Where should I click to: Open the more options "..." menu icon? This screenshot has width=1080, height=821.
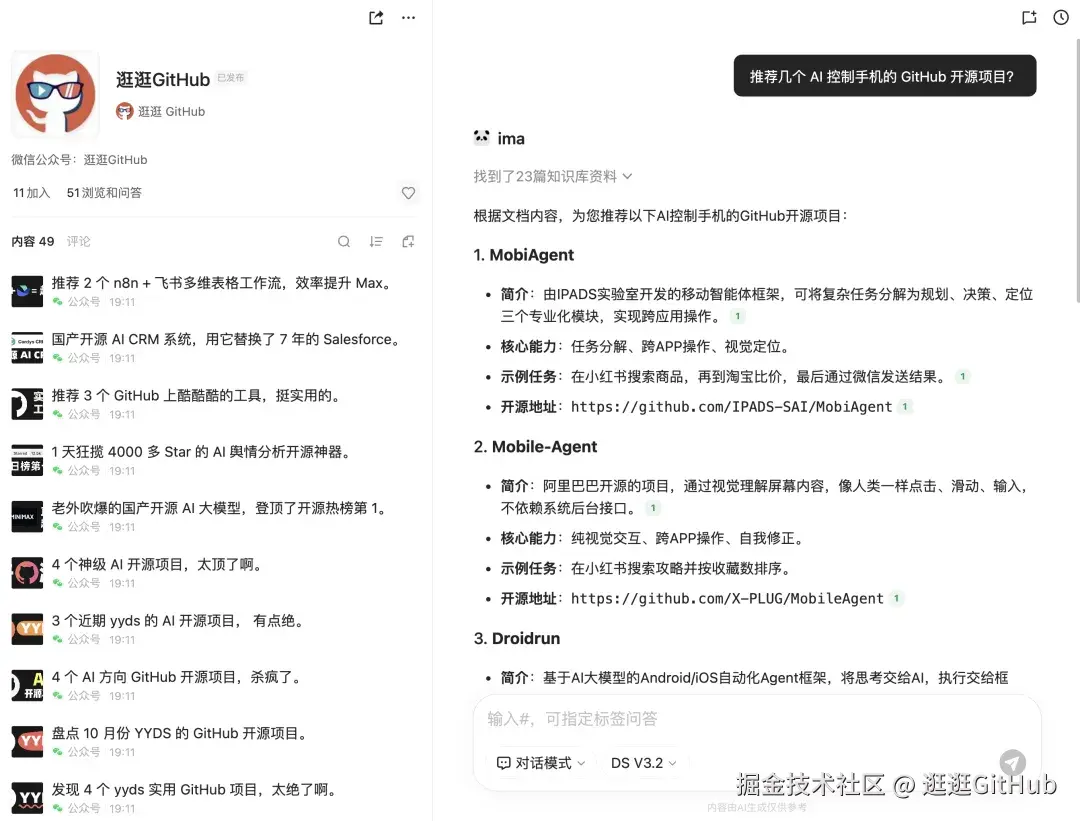pos(408,17)
